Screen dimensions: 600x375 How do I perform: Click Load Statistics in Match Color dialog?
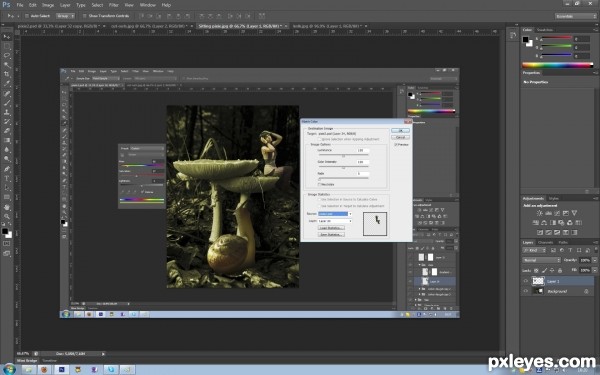[x=331, y=228]
